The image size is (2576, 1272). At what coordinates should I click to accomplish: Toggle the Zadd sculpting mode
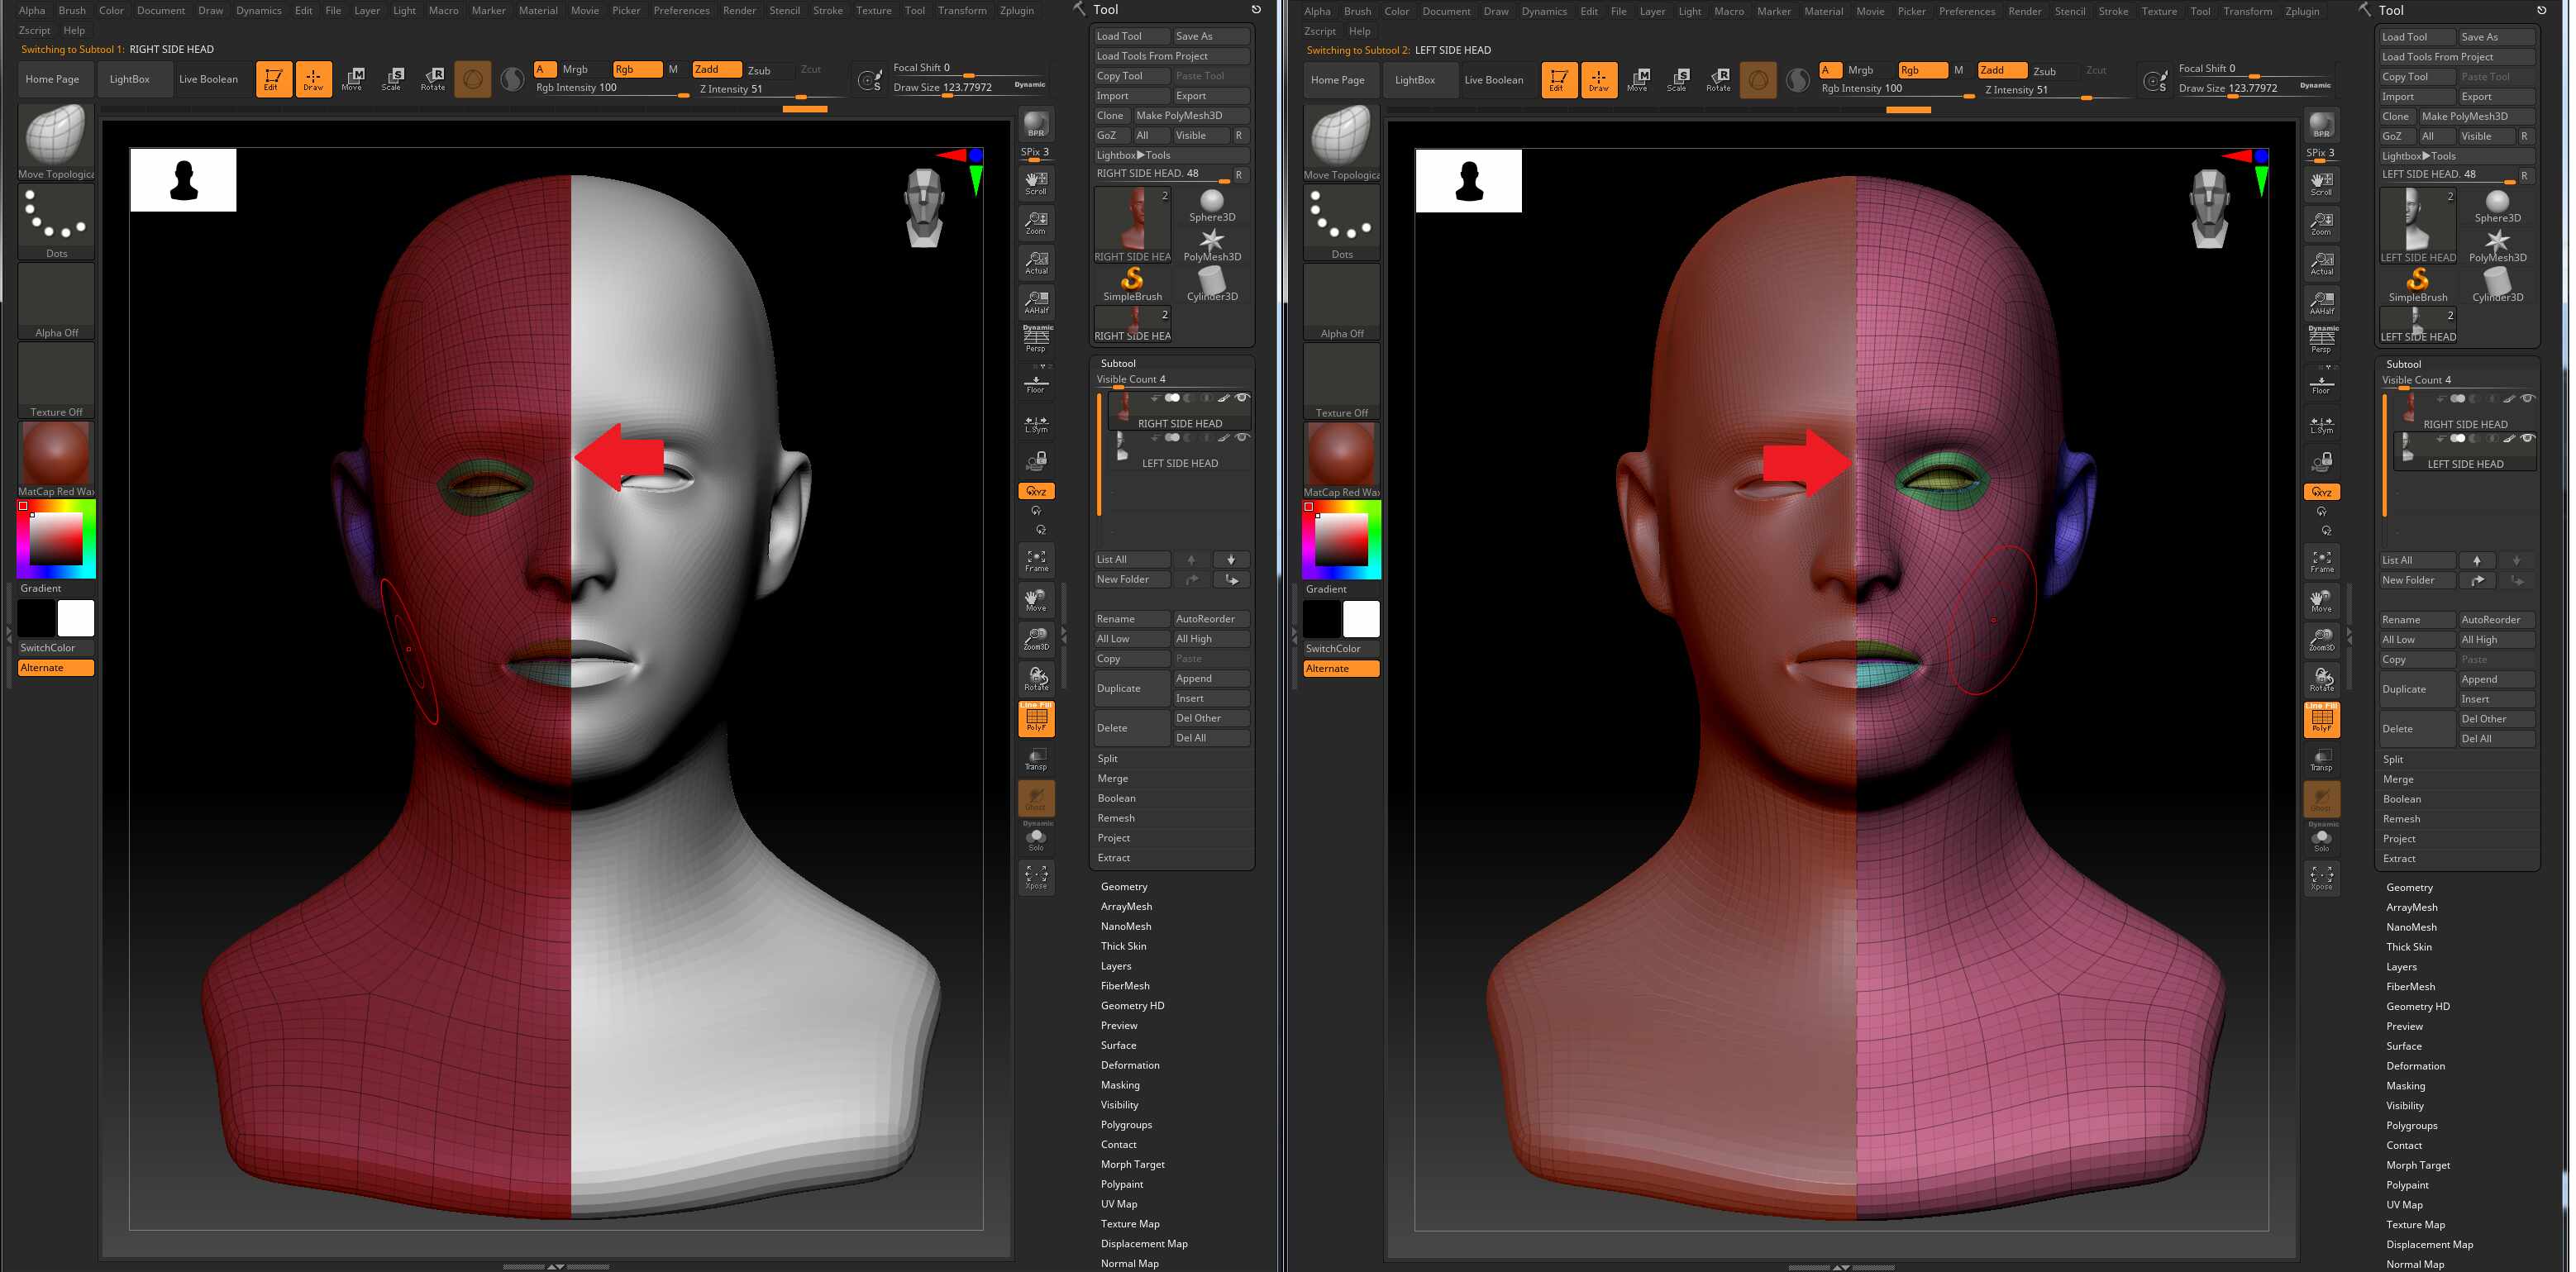(716, 69)
